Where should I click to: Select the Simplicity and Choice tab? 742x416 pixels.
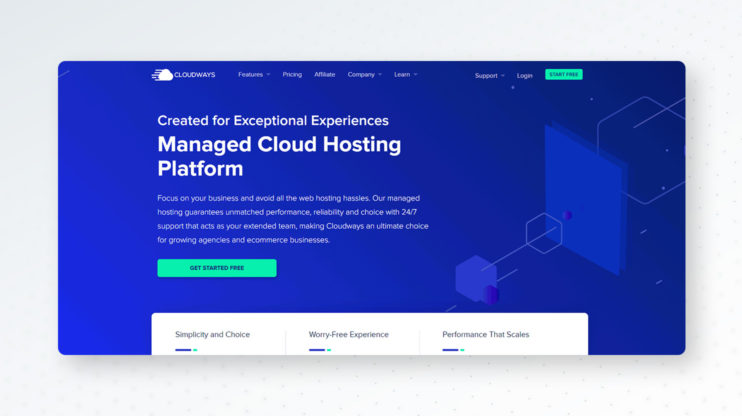coord(212,335)
